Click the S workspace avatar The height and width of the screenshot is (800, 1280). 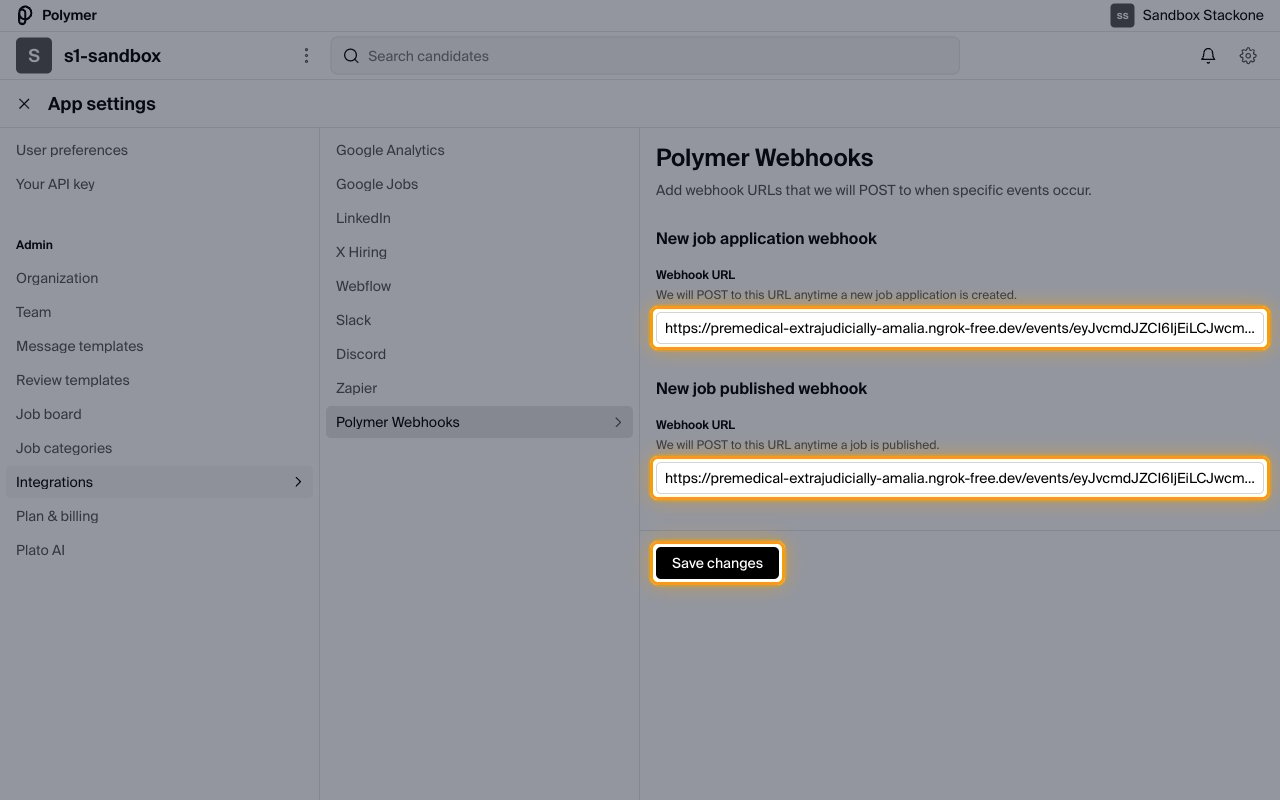[34, 56]
